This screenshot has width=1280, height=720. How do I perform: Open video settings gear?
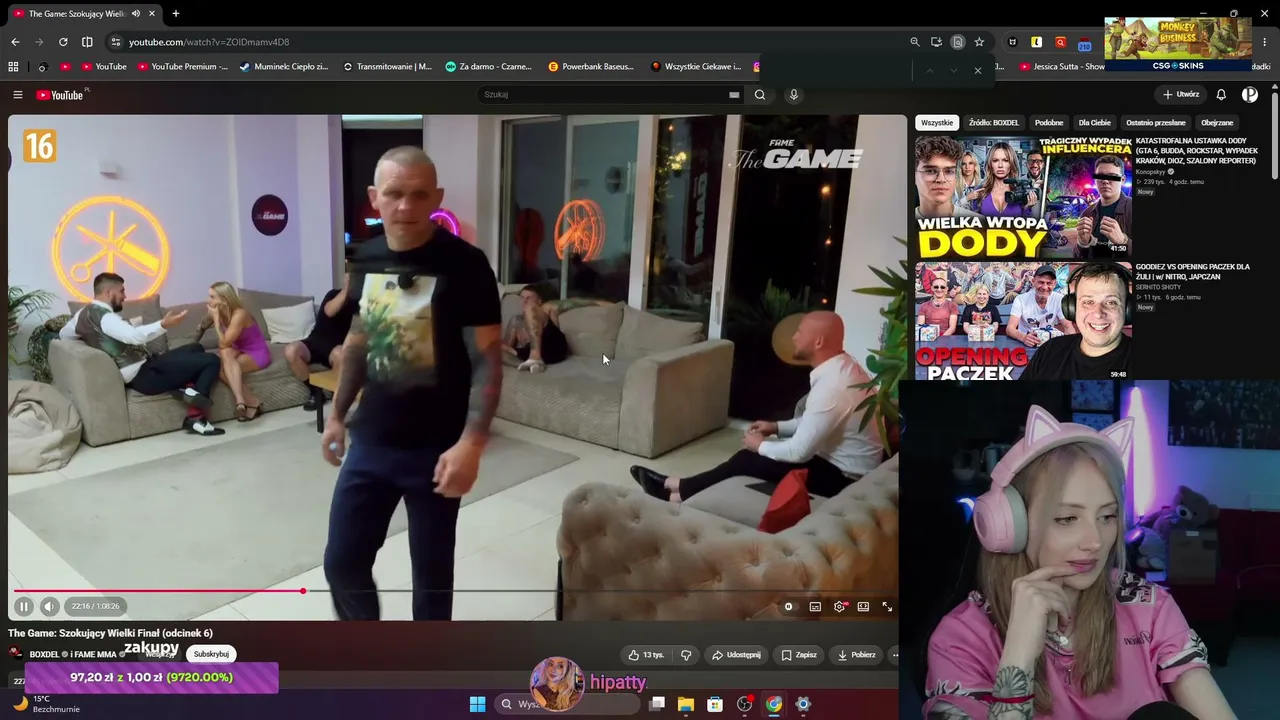click(839, 606)
